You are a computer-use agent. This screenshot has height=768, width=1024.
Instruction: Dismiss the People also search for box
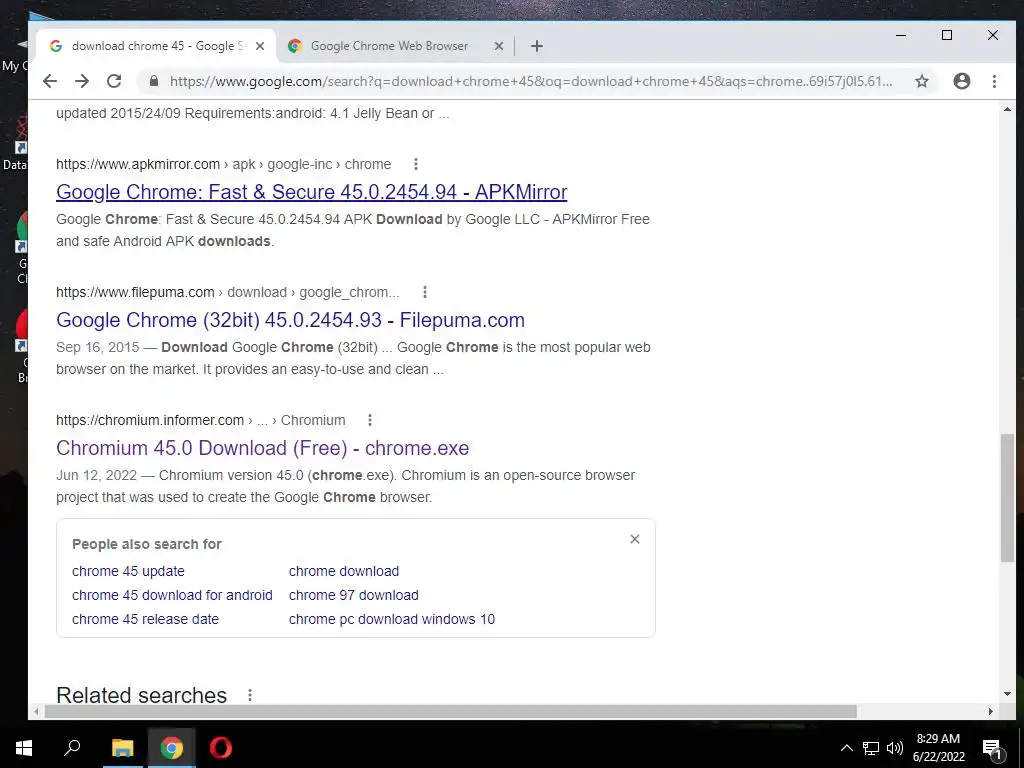pos(635,539)
